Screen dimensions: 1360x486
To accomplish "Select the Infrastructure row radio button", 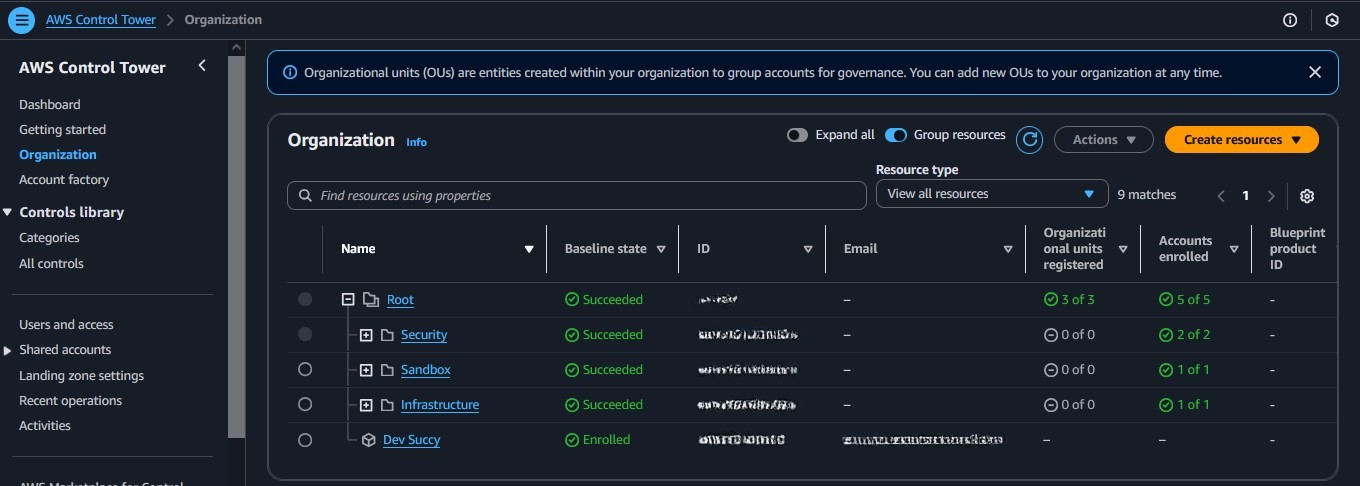I will (305, 405).
